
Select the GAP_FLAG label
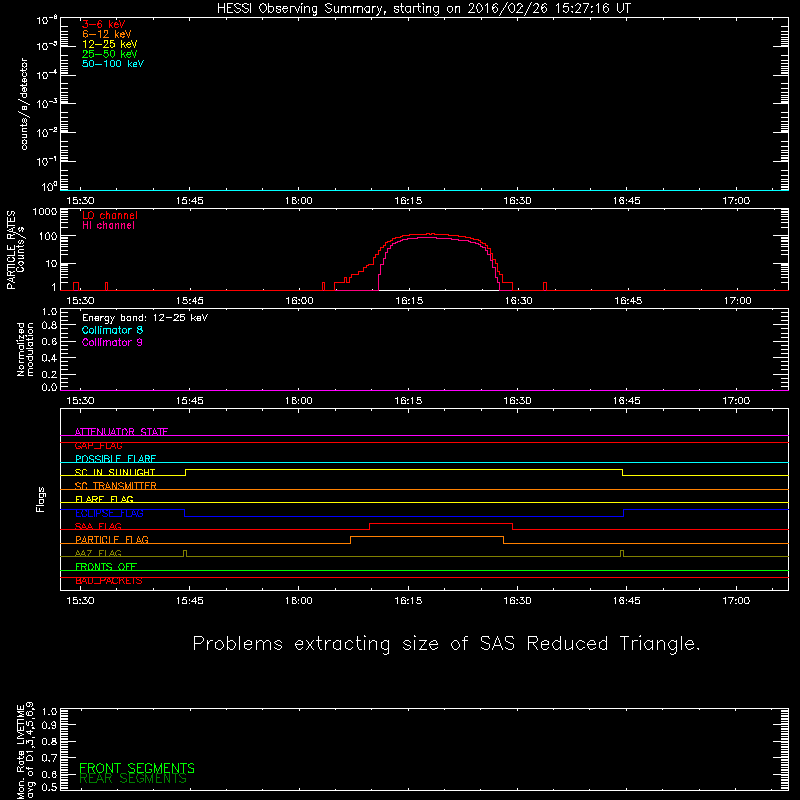(x=98, y=445)
